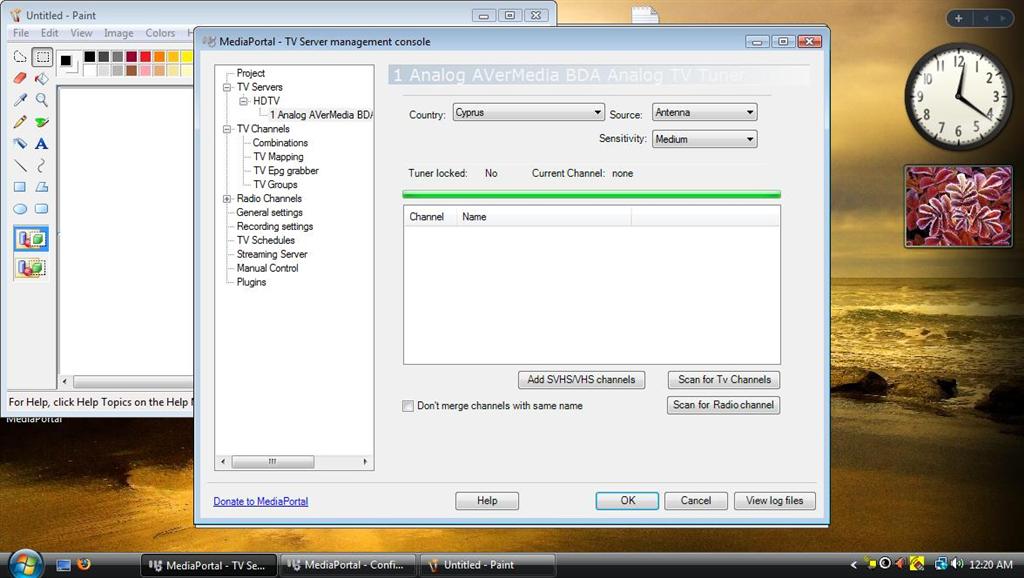Open the volume speaker tray icon
1024x578 pixels.
pyautogui.click(x=957, y=564)
